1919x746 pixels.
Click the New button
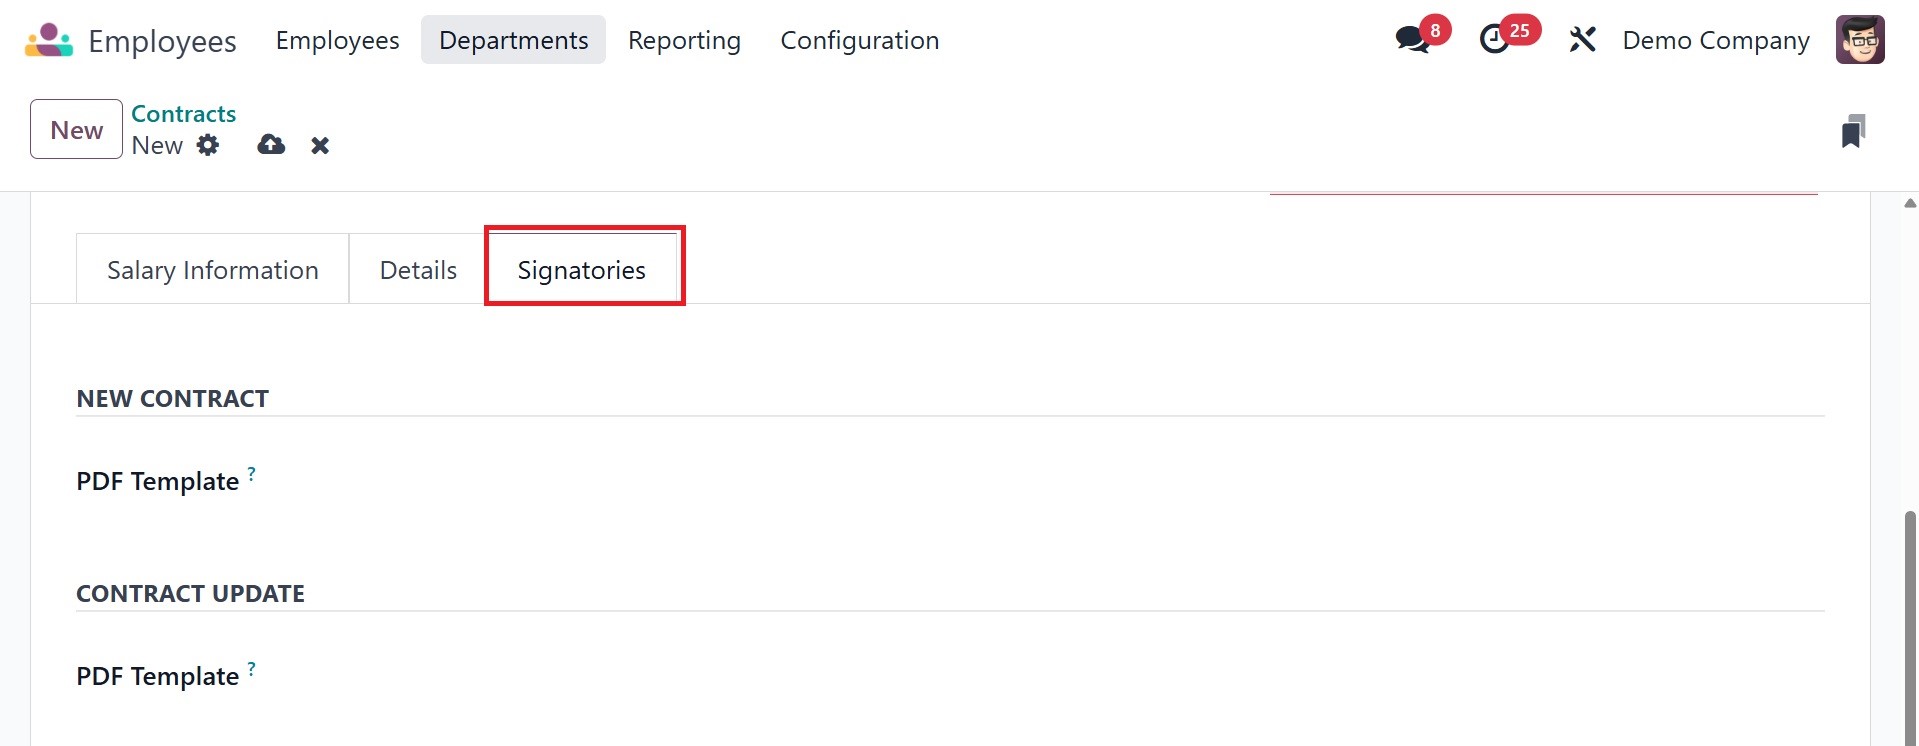[x=76, y=130]
